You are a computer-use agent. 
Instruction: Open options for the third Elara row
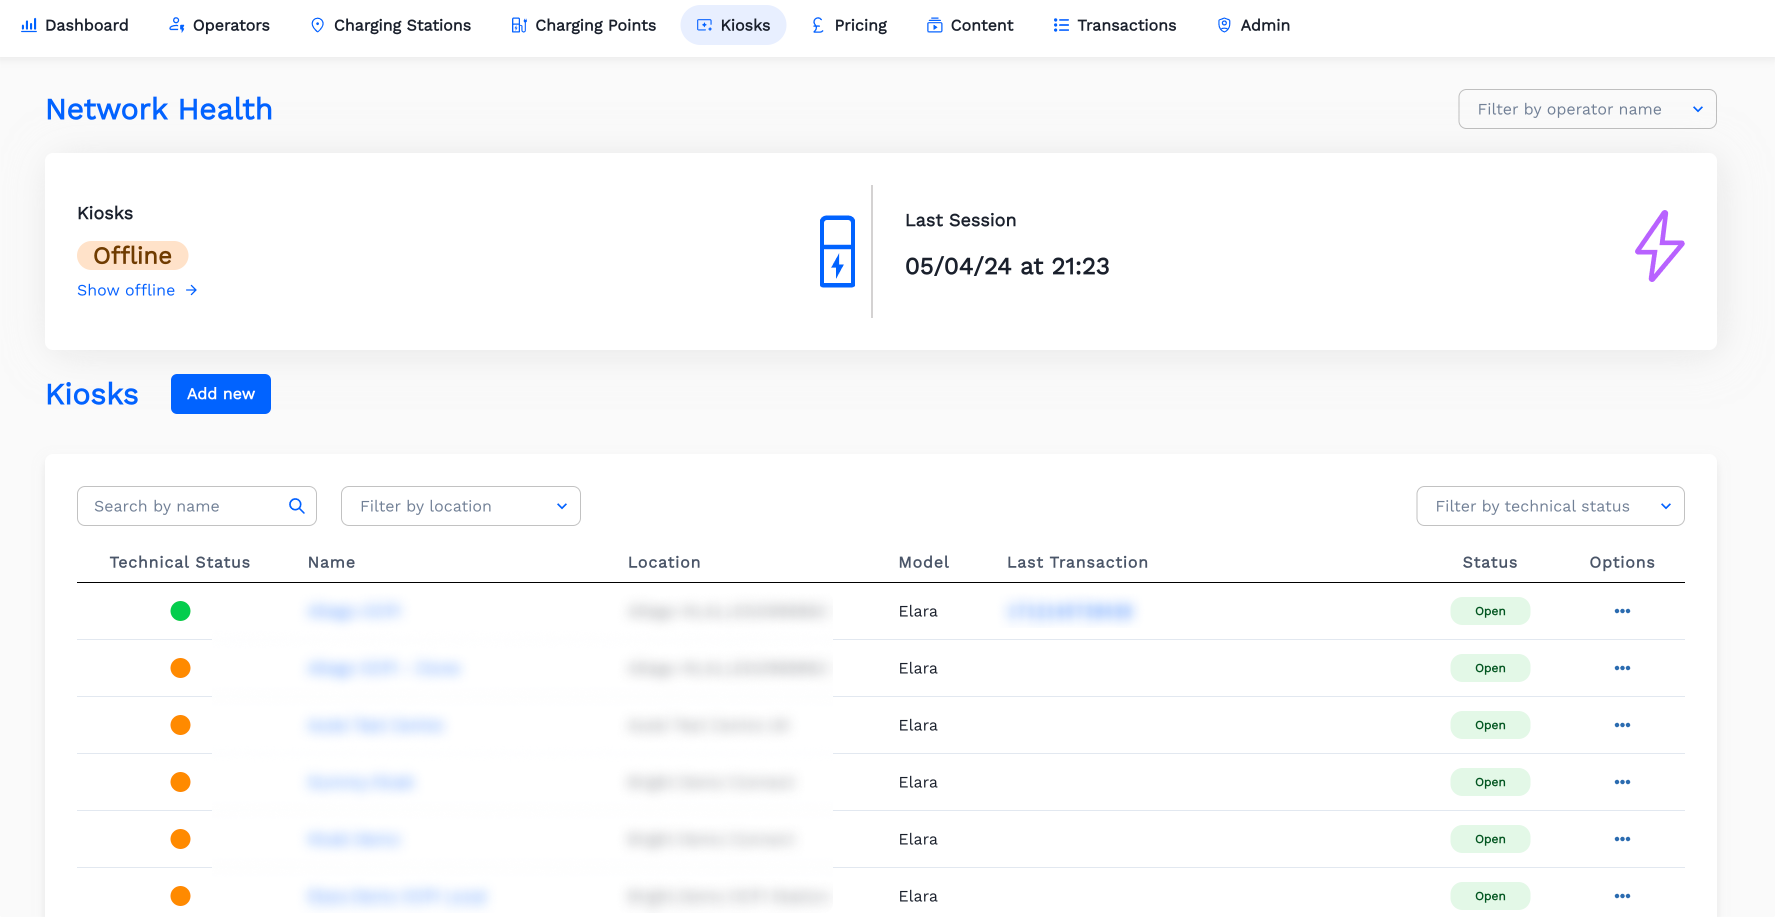pyautogui.click(x=1621, y=725)
